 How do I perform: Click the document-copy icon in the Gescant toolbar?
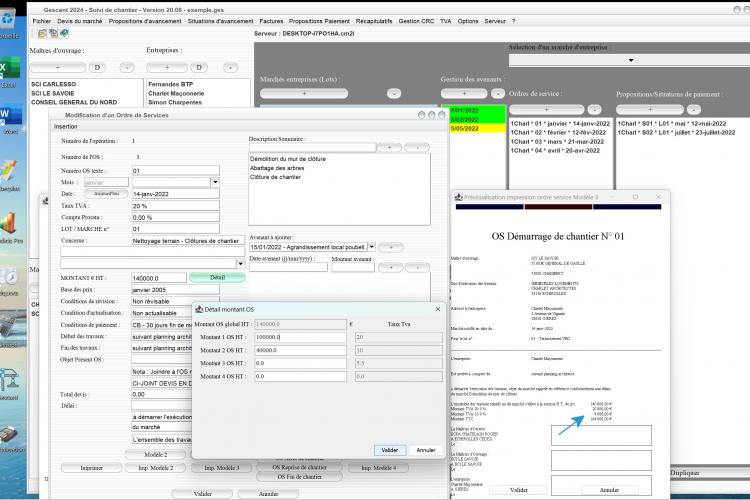[53, 33]
